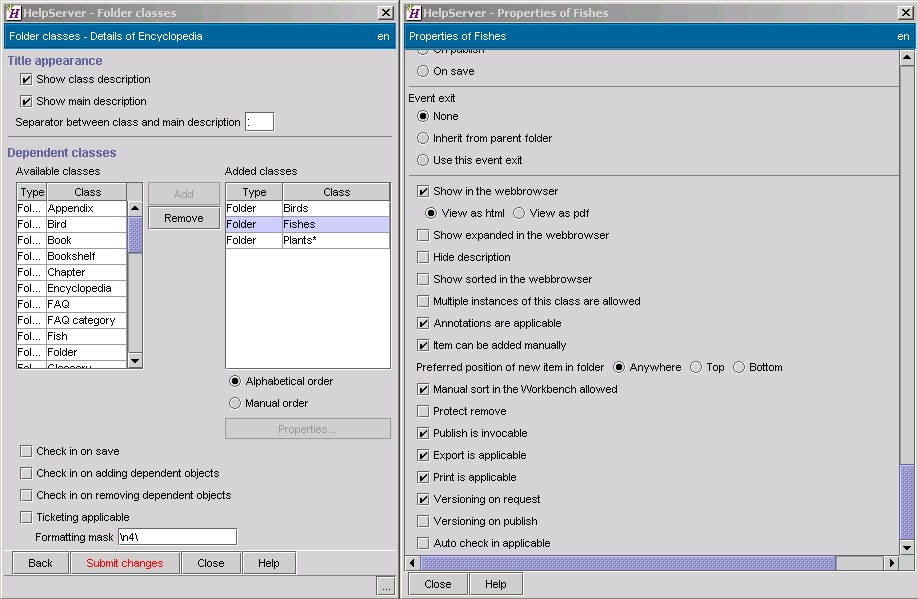Click the right arrow of the horizontal scrollbar
This screenshot has width=918, height=599.
click(x=891, y=563)
